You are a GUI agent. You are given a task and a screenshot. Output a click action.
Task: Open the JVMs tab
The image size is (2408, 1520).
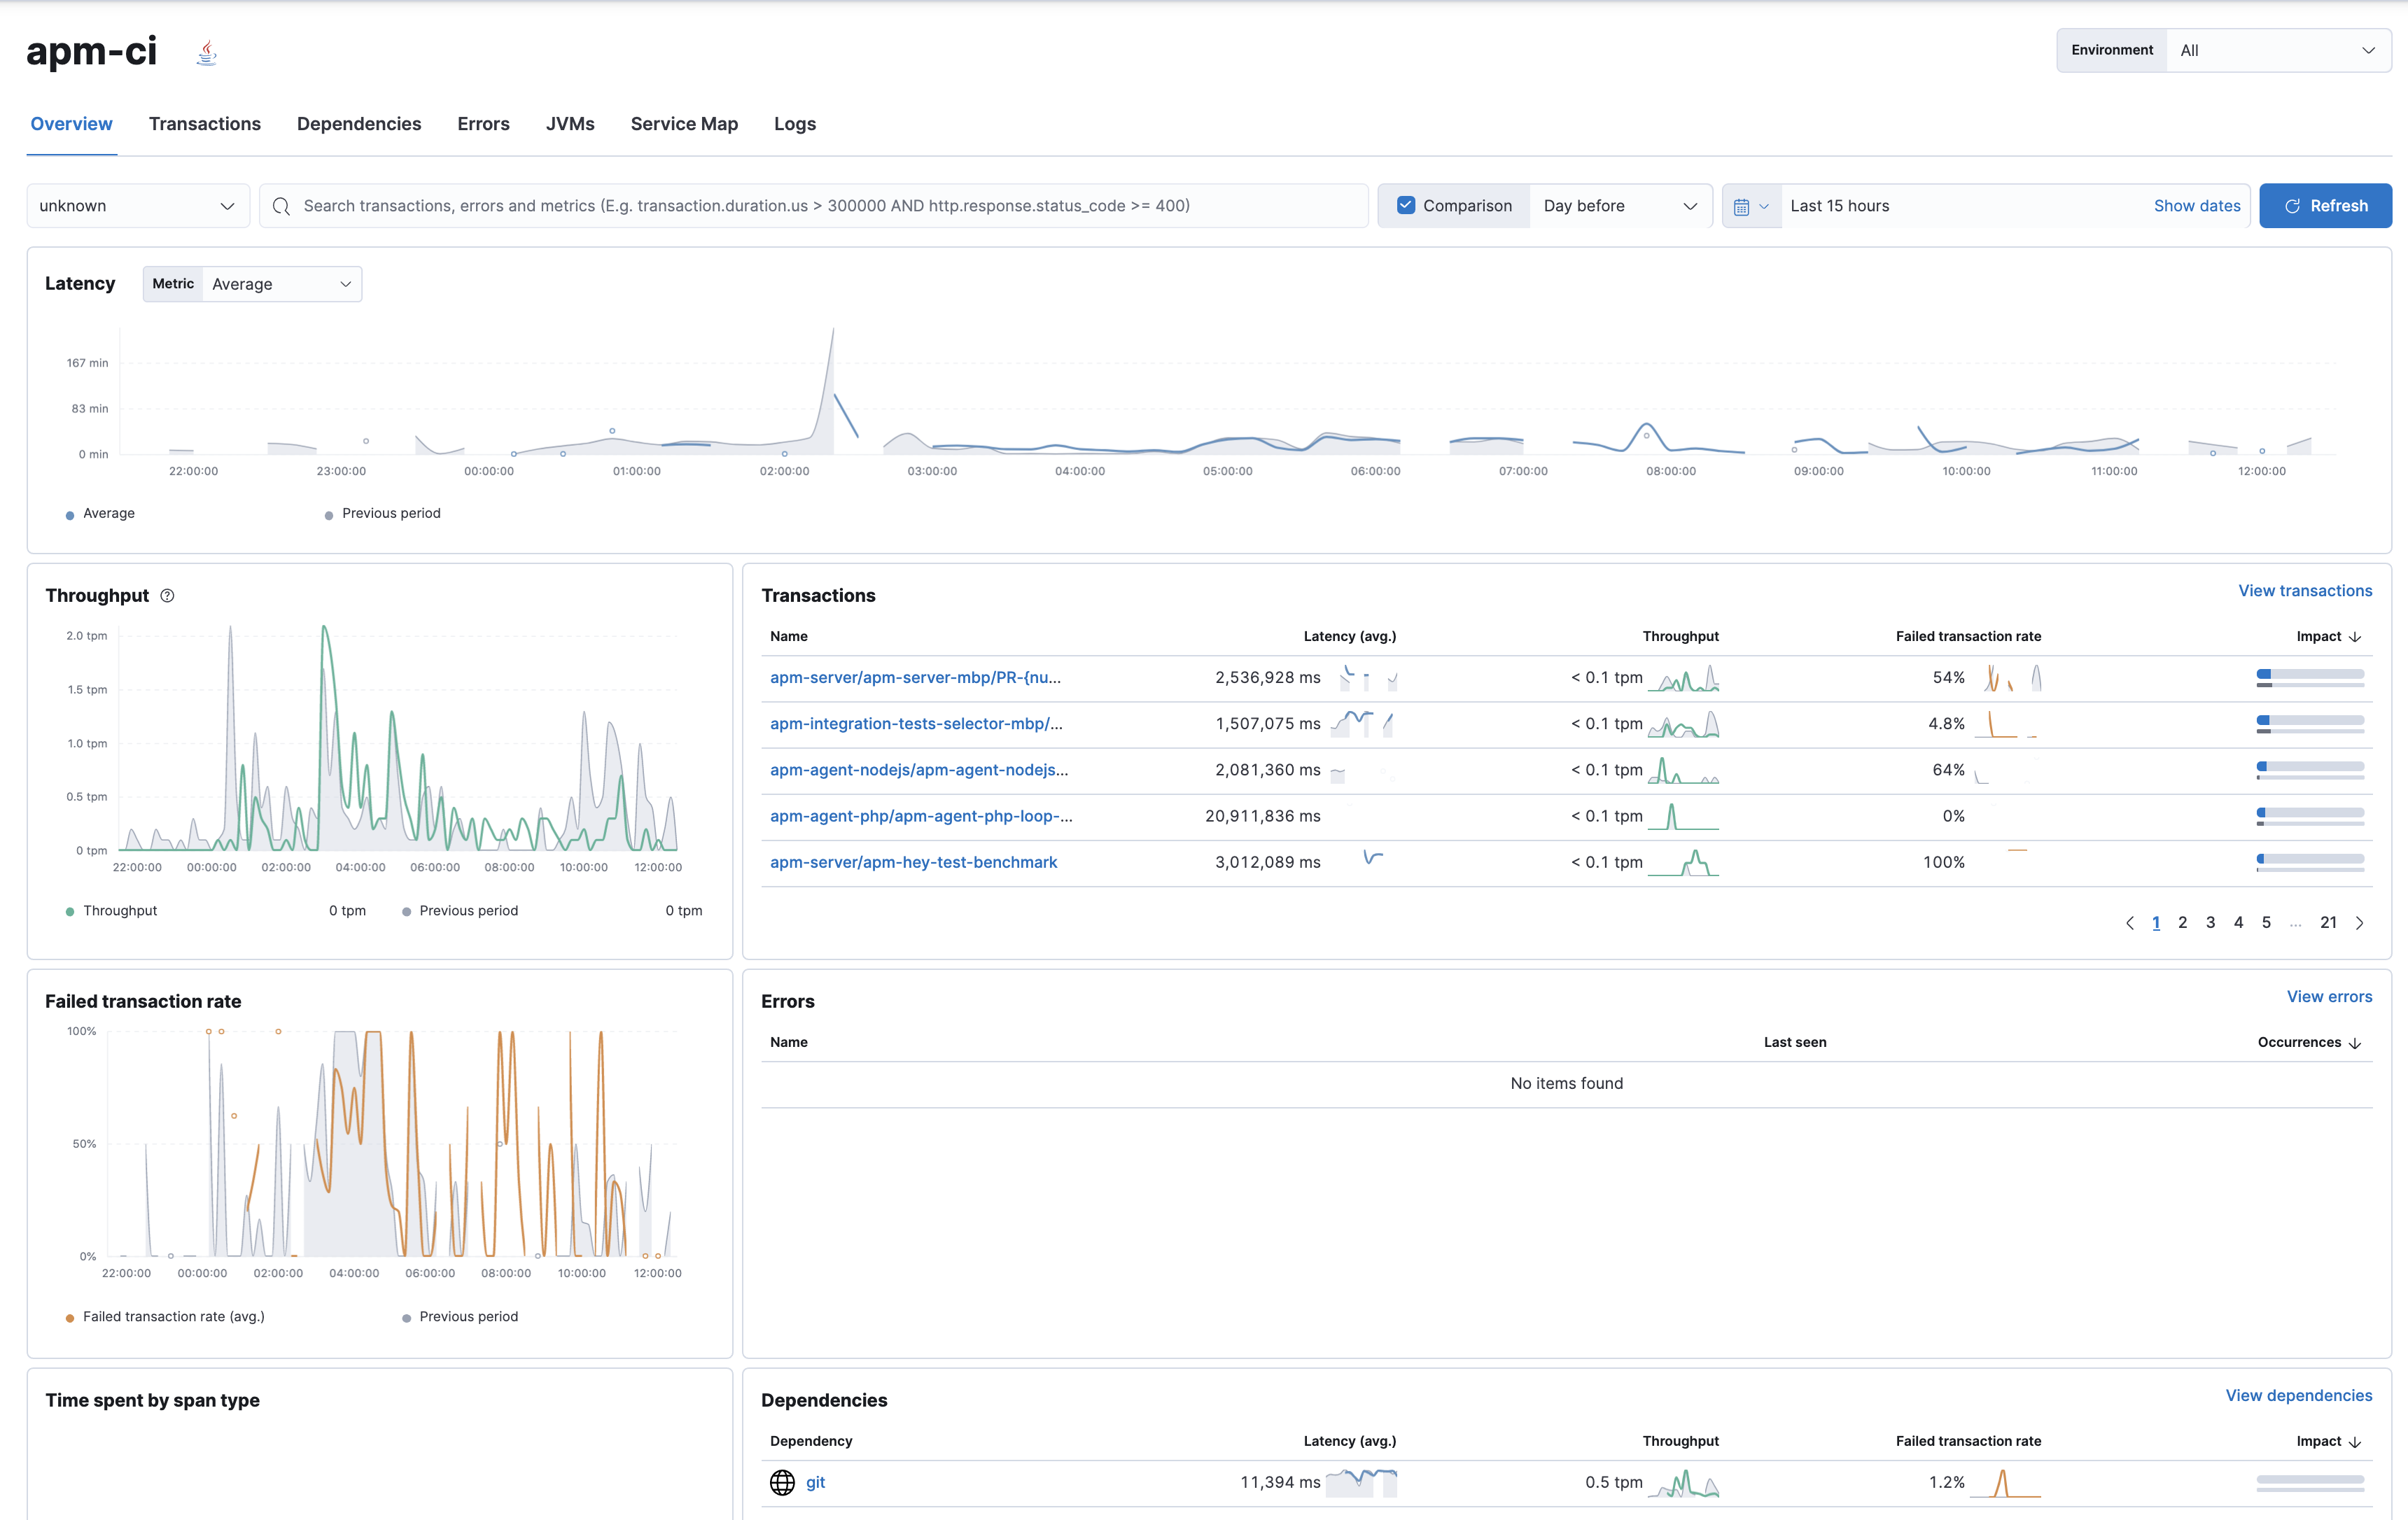pyautogui.click(x=570, y=124)
